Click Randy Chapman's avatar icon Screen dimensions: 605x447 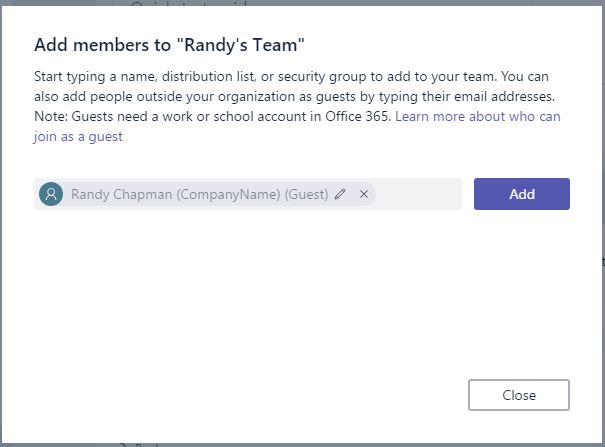point(51,194)
